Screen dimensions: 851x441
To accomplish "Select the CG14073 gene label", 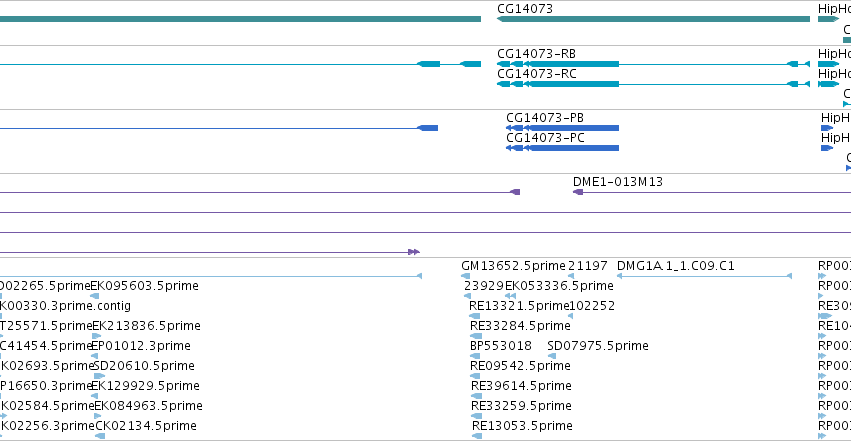I will pos(525,9).
